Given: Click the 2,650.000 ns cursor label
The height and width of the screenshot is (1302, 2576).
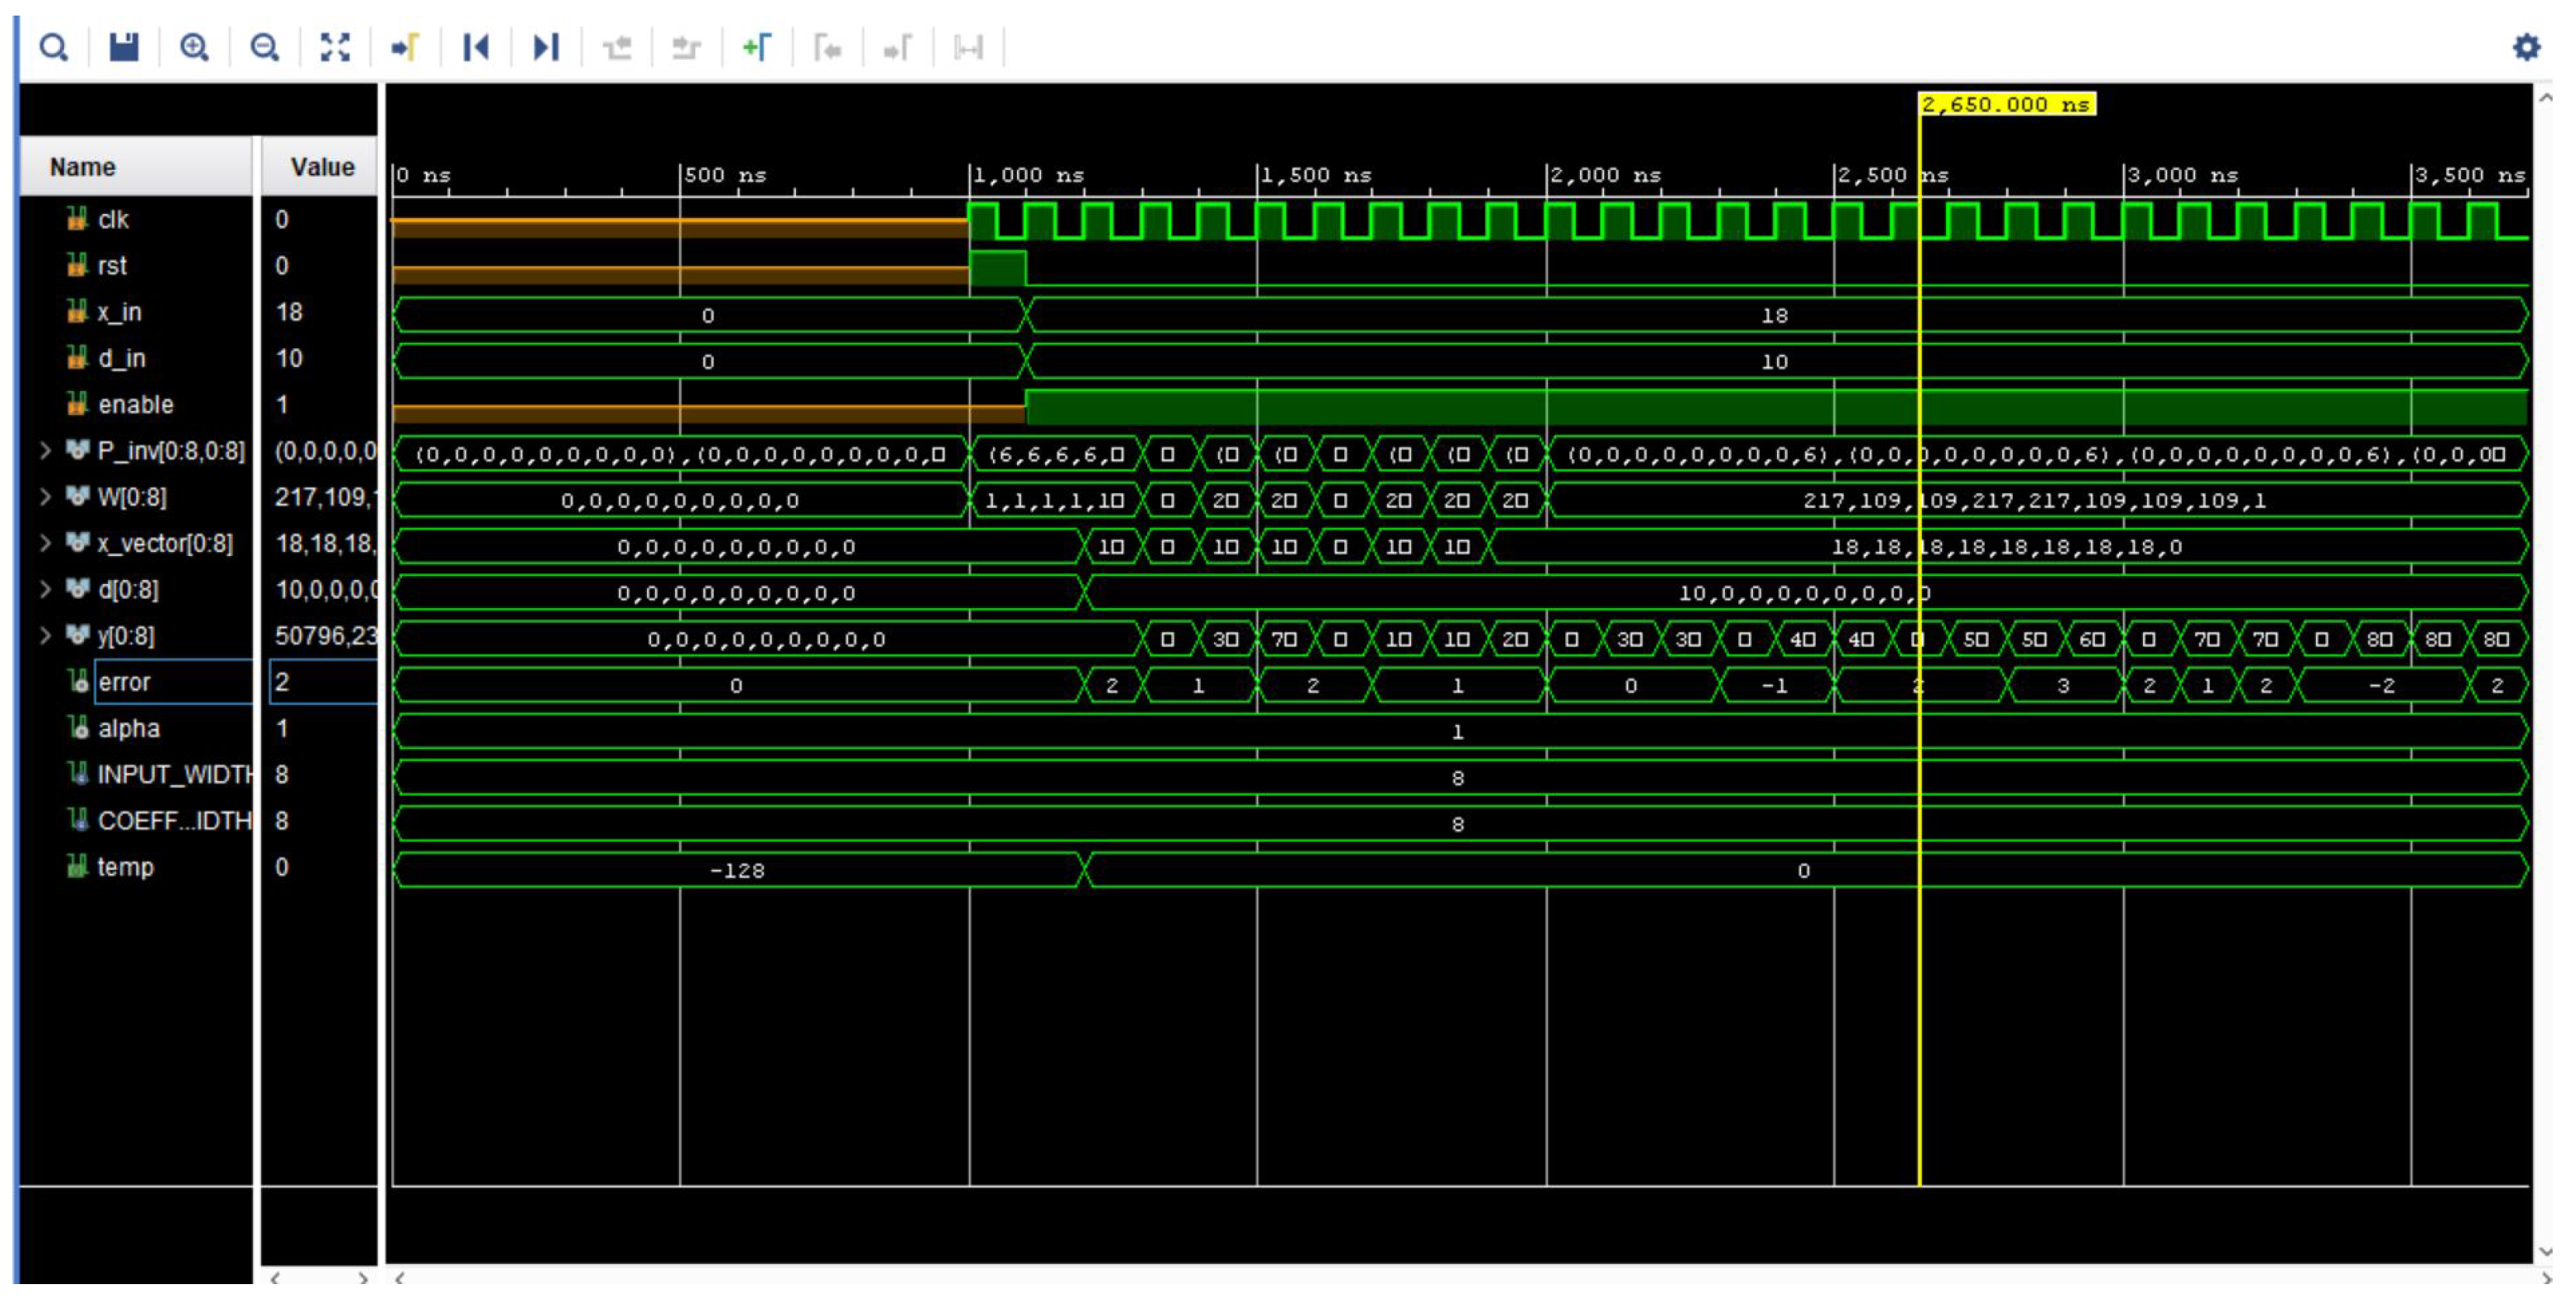Looking at the screenshot, I should click(2005, 104).
